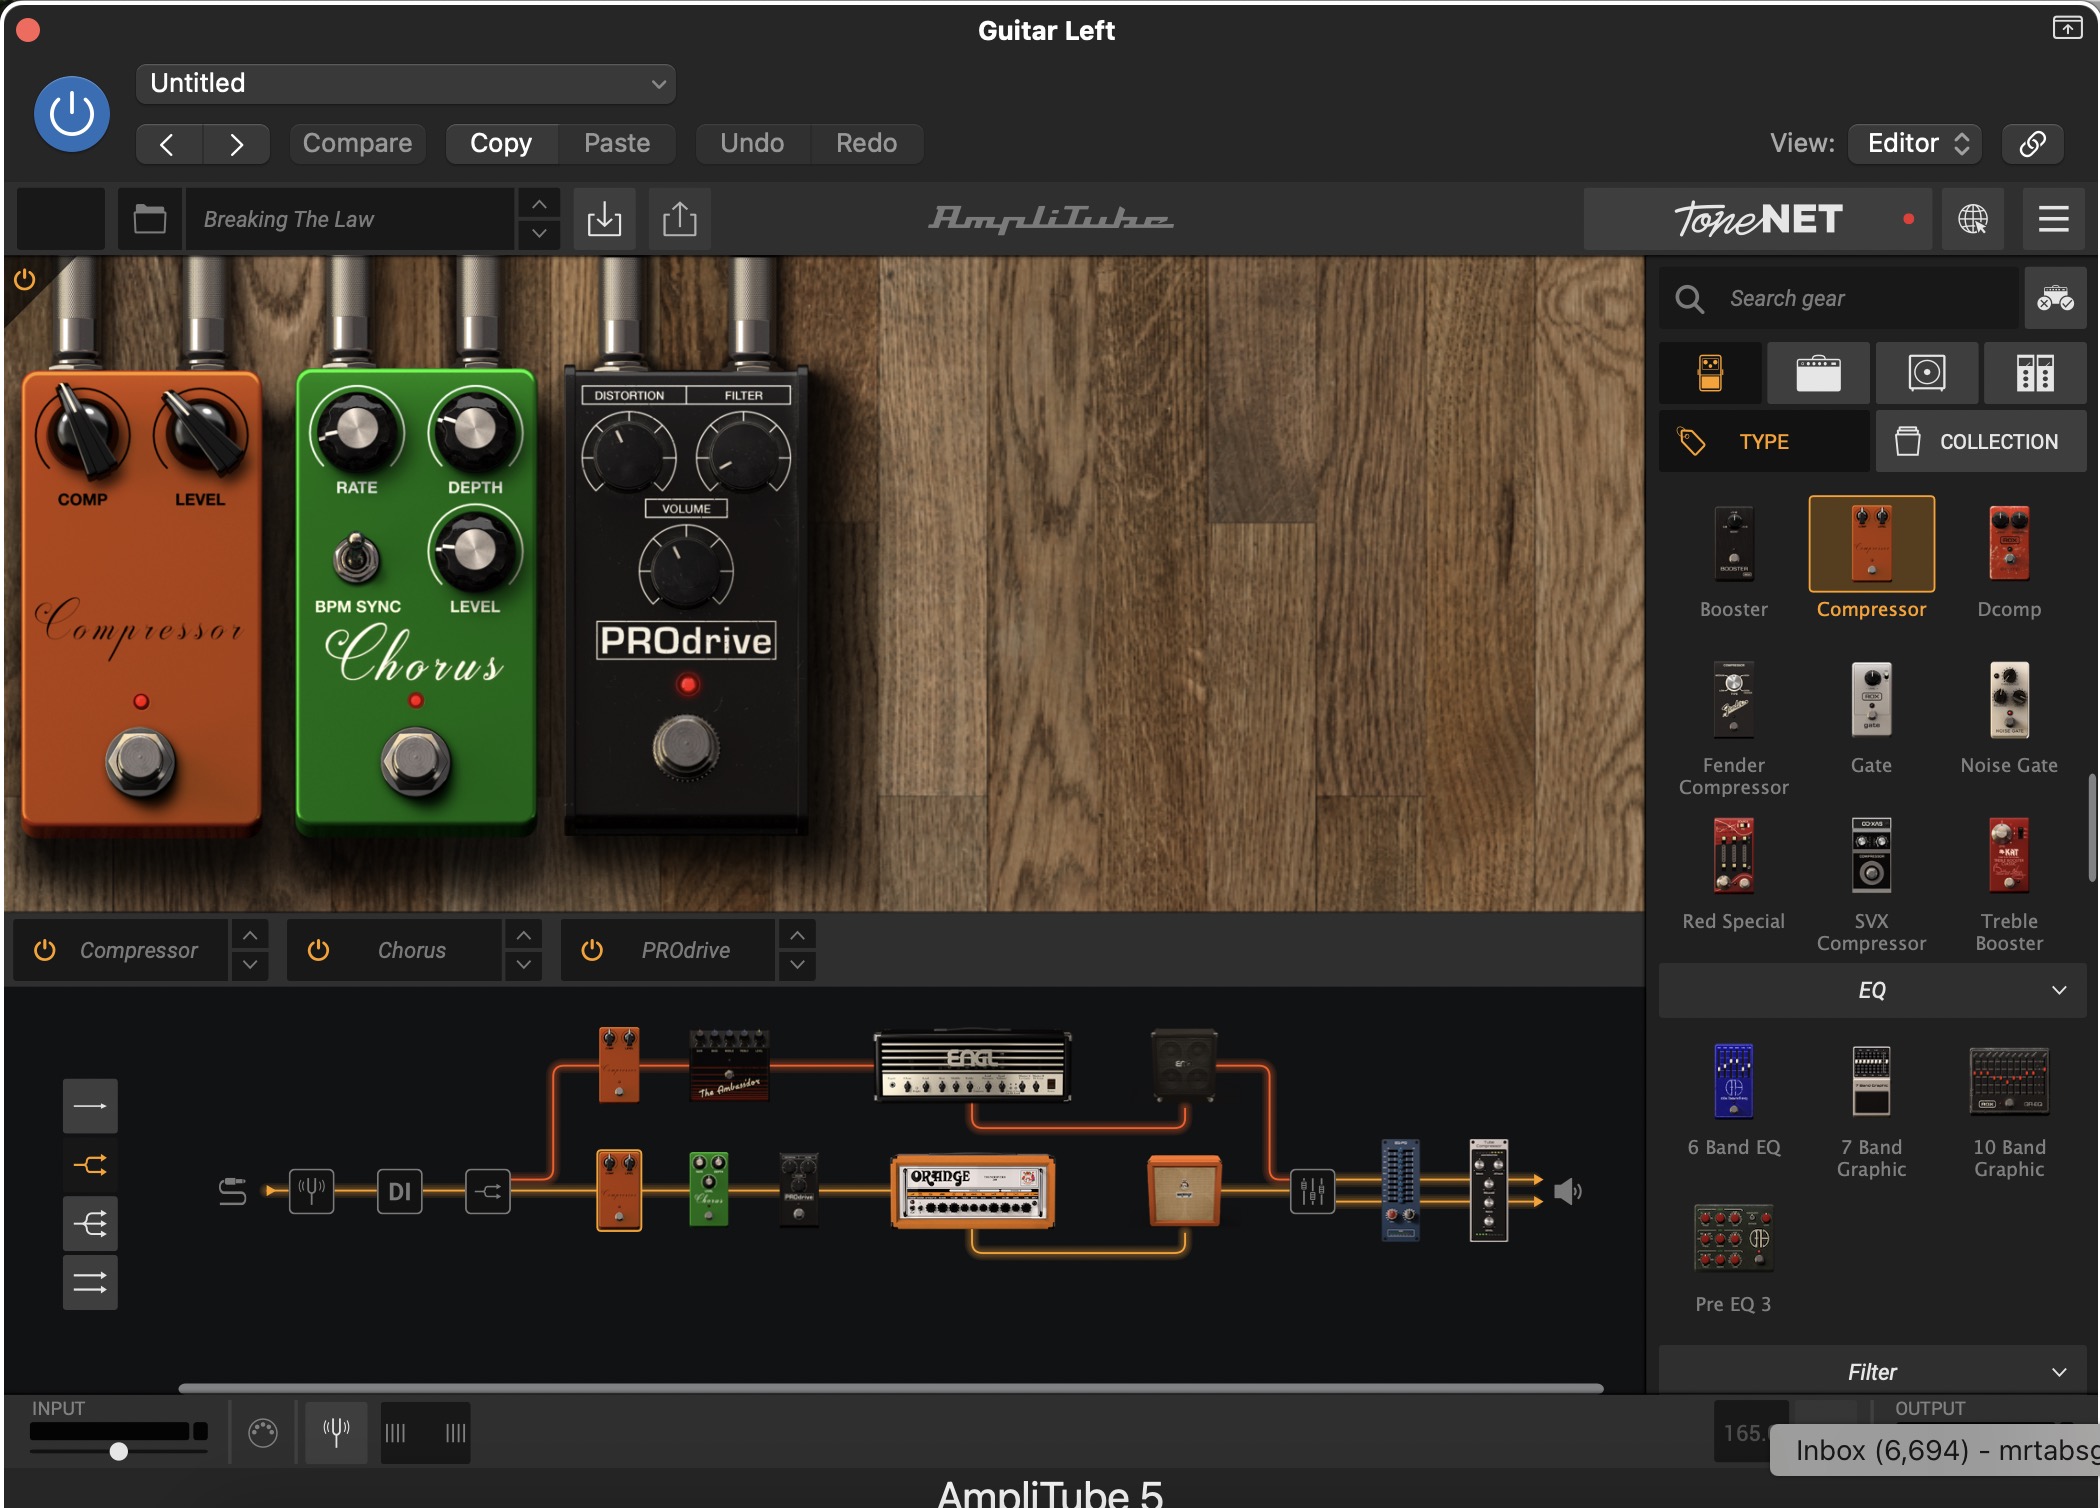Click the custom shop cart icon

coord(2055,298)
